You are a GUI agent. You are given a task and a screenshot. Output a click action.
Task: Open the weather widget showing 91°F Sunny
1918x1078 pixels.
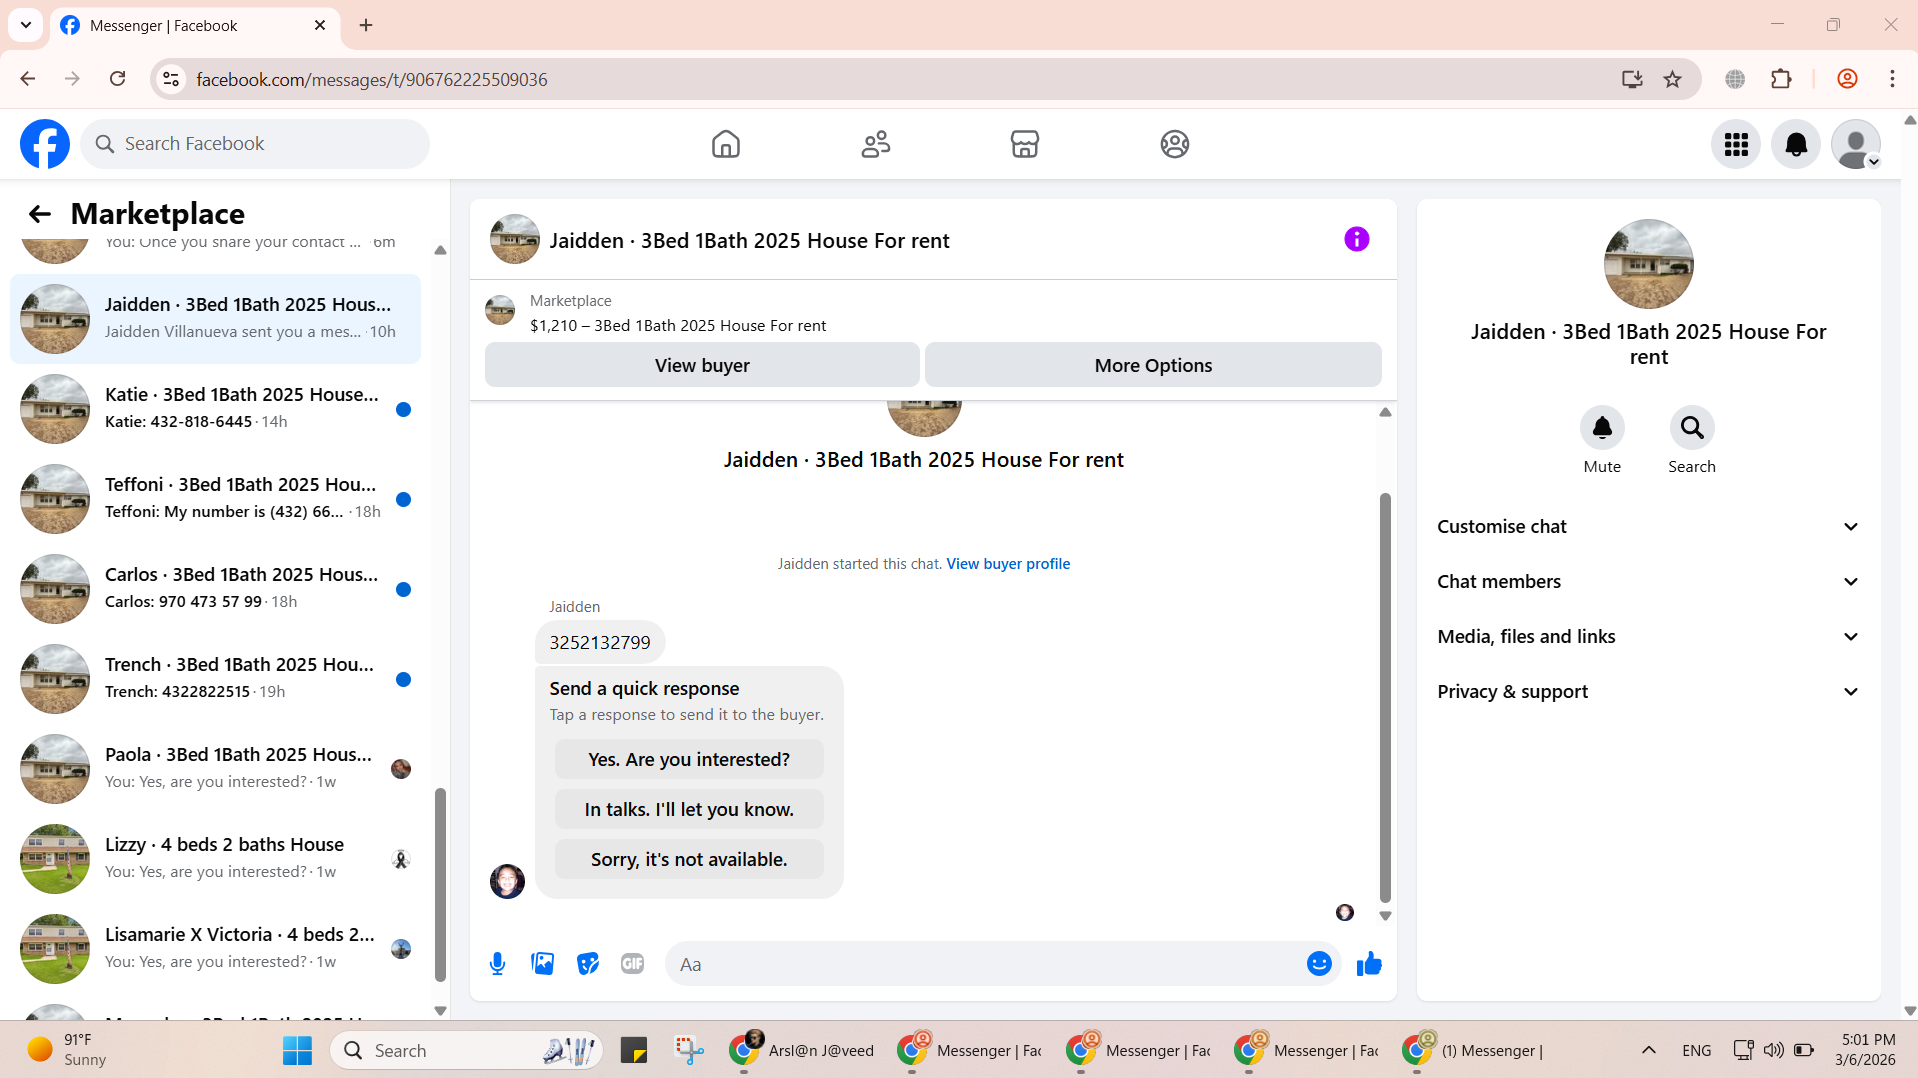pos(66,1050)
